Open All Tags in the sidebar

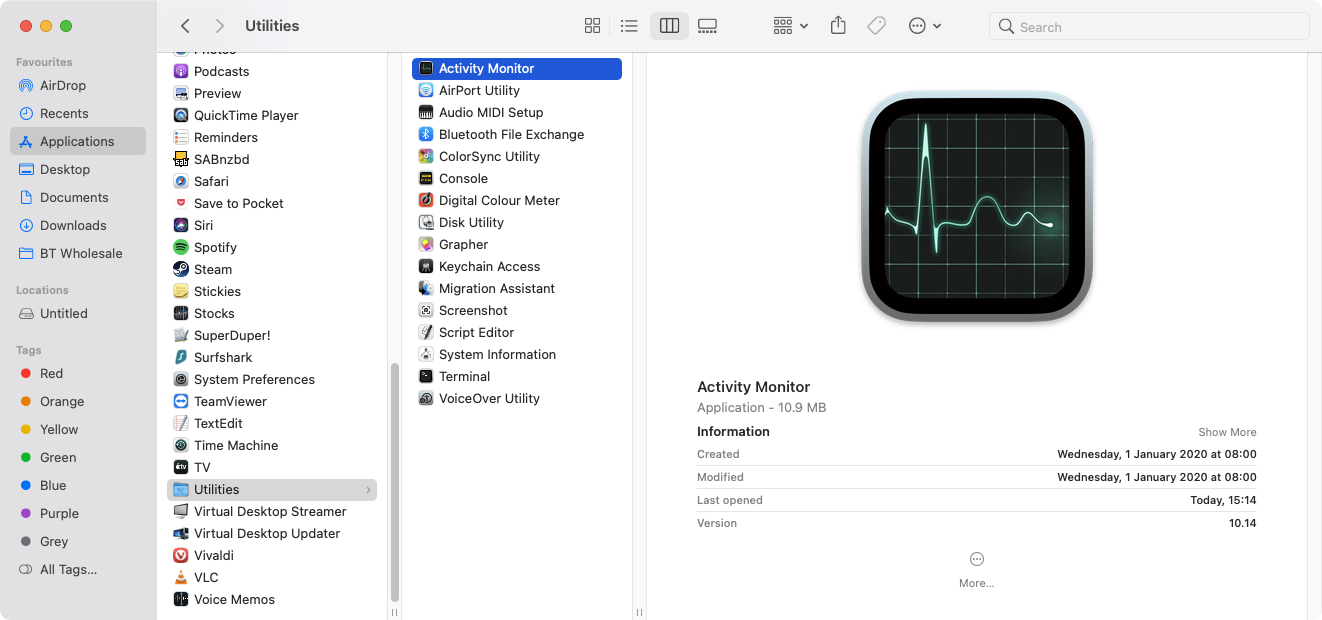tap(78, 569)
